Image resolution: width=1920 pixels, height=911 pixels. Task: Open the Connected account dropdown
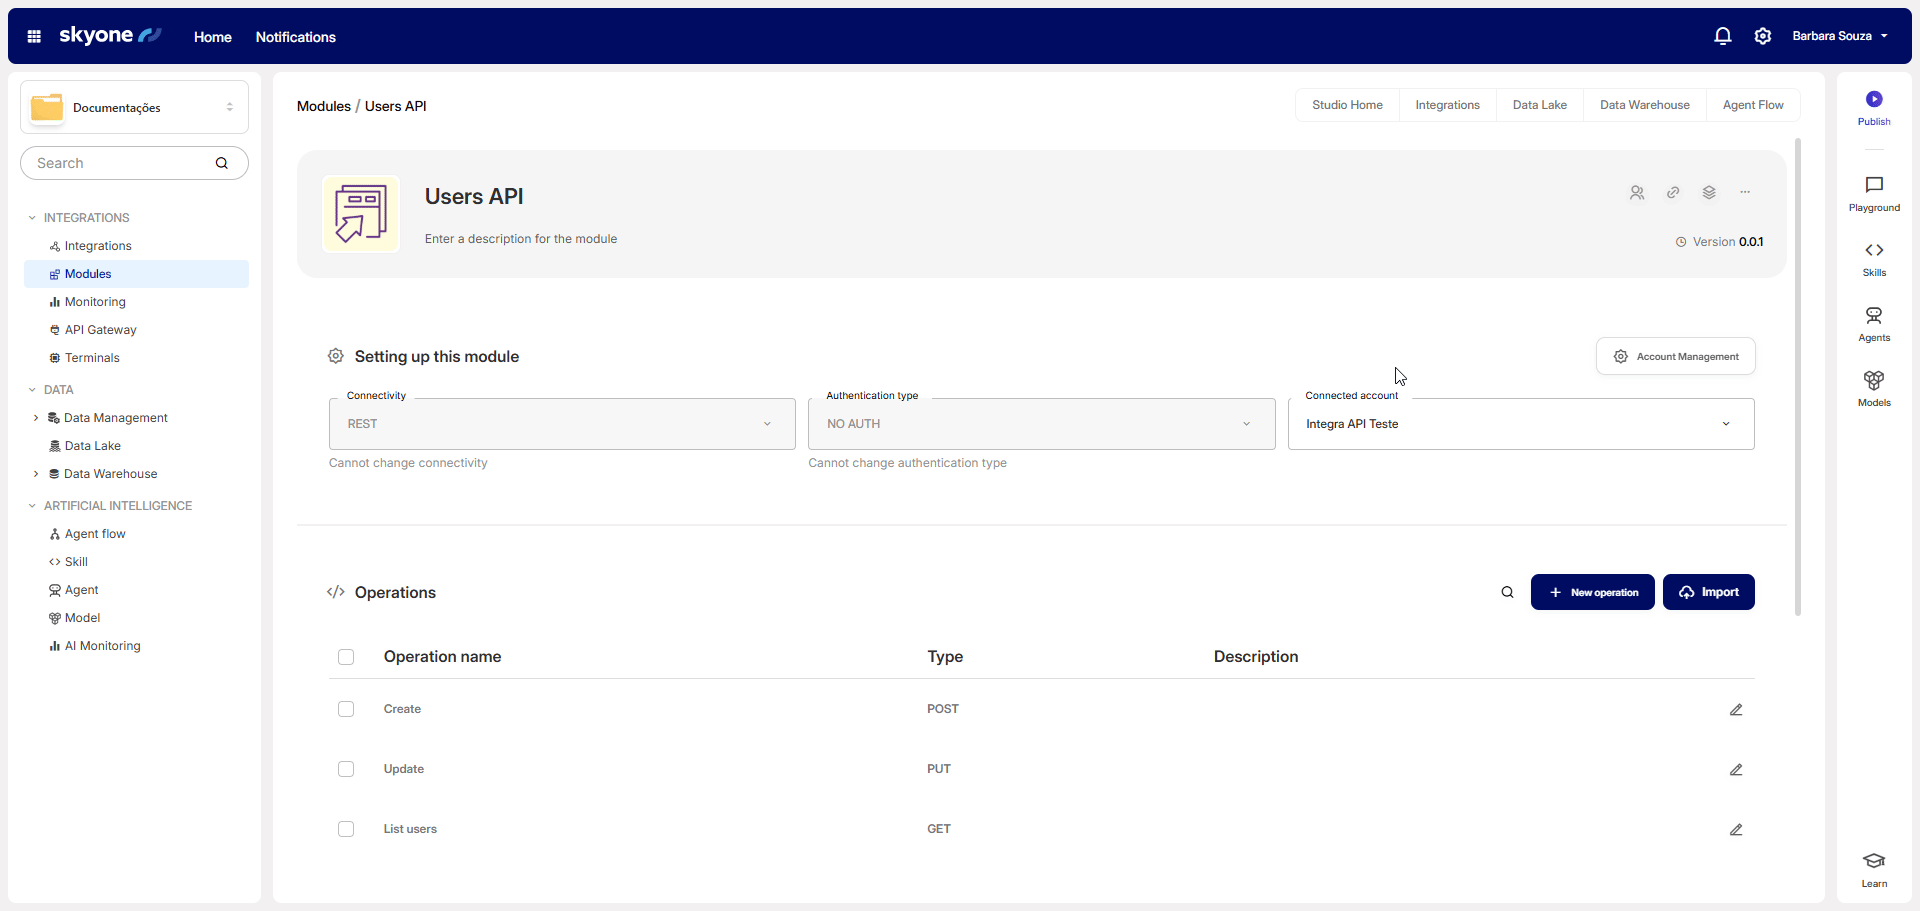point(1520,424)
